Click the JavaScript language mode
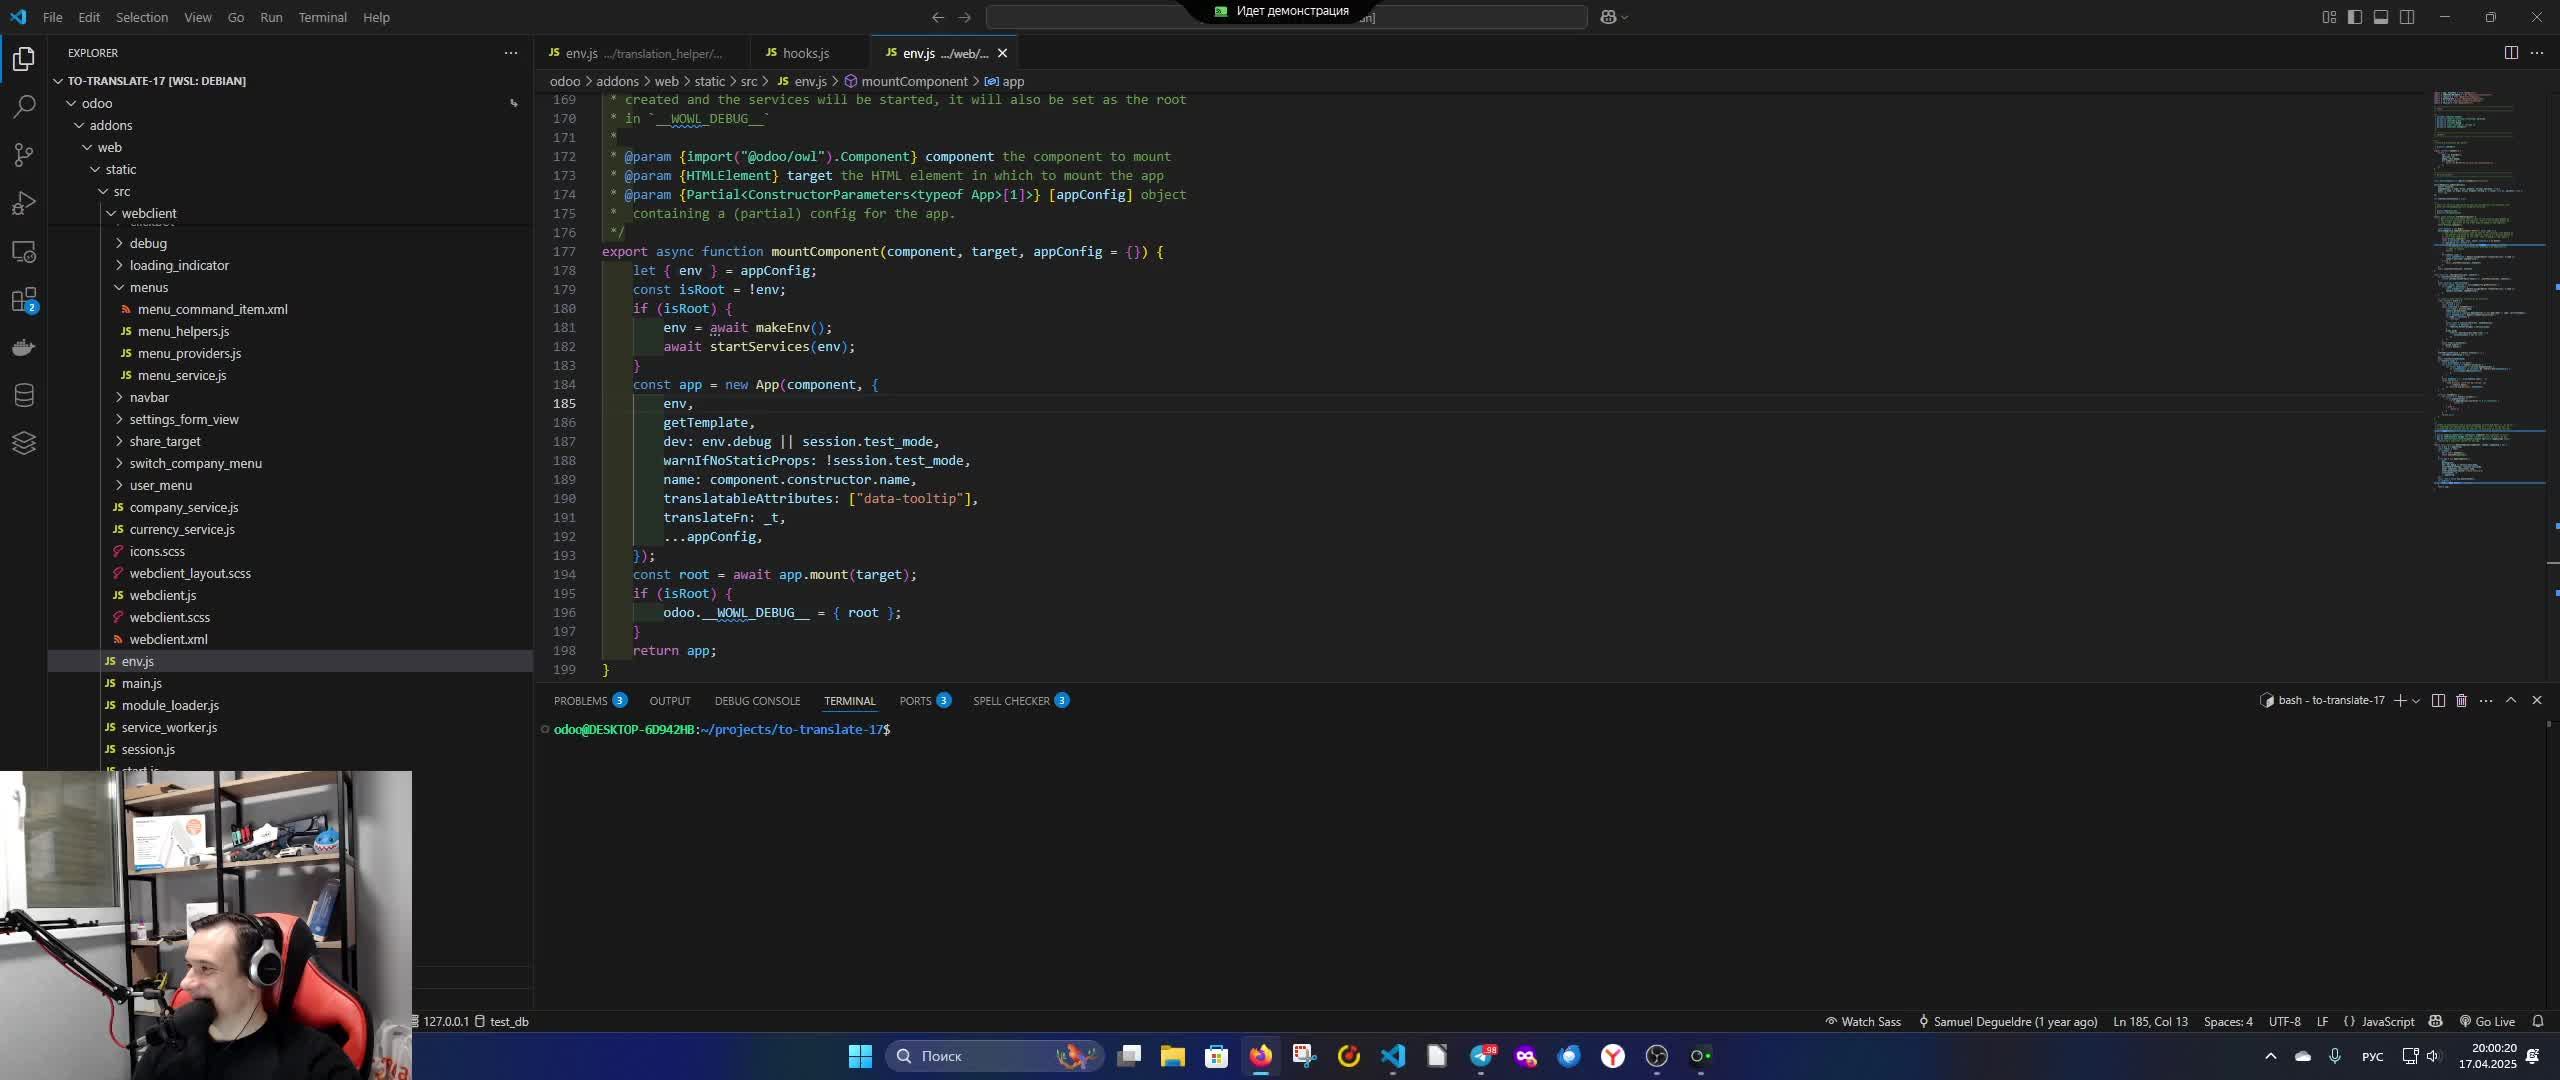 (x=2387, y=1021)
